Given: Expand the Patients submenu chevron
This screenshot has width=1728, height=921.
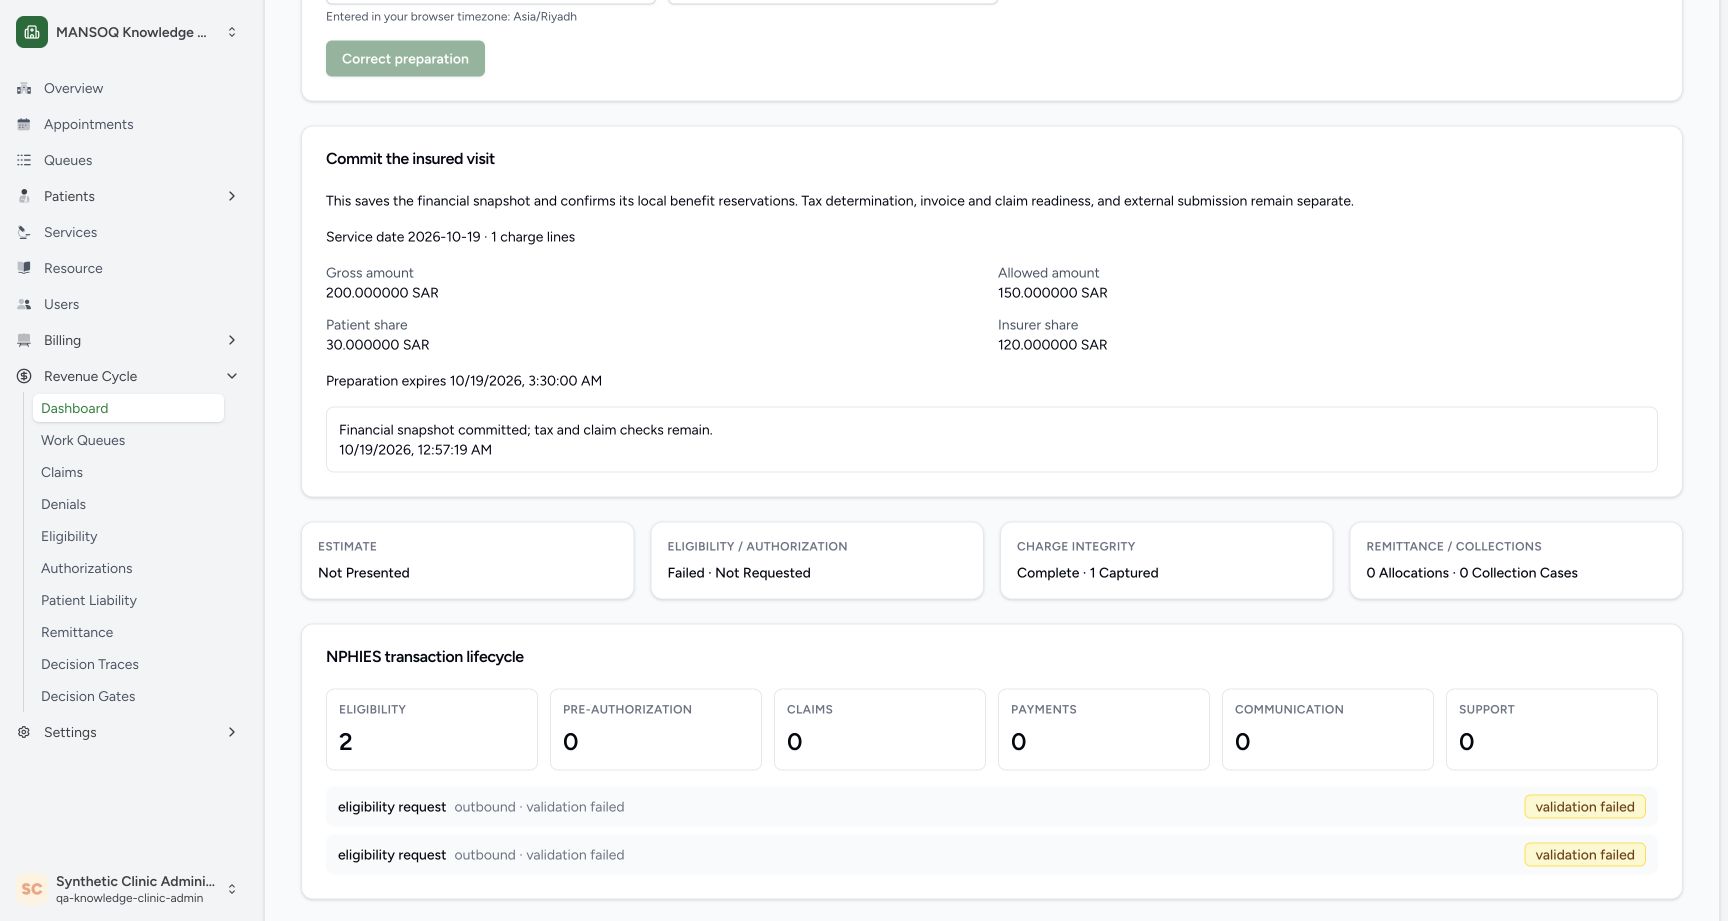Looking at the screenshot, I should 232,196.
